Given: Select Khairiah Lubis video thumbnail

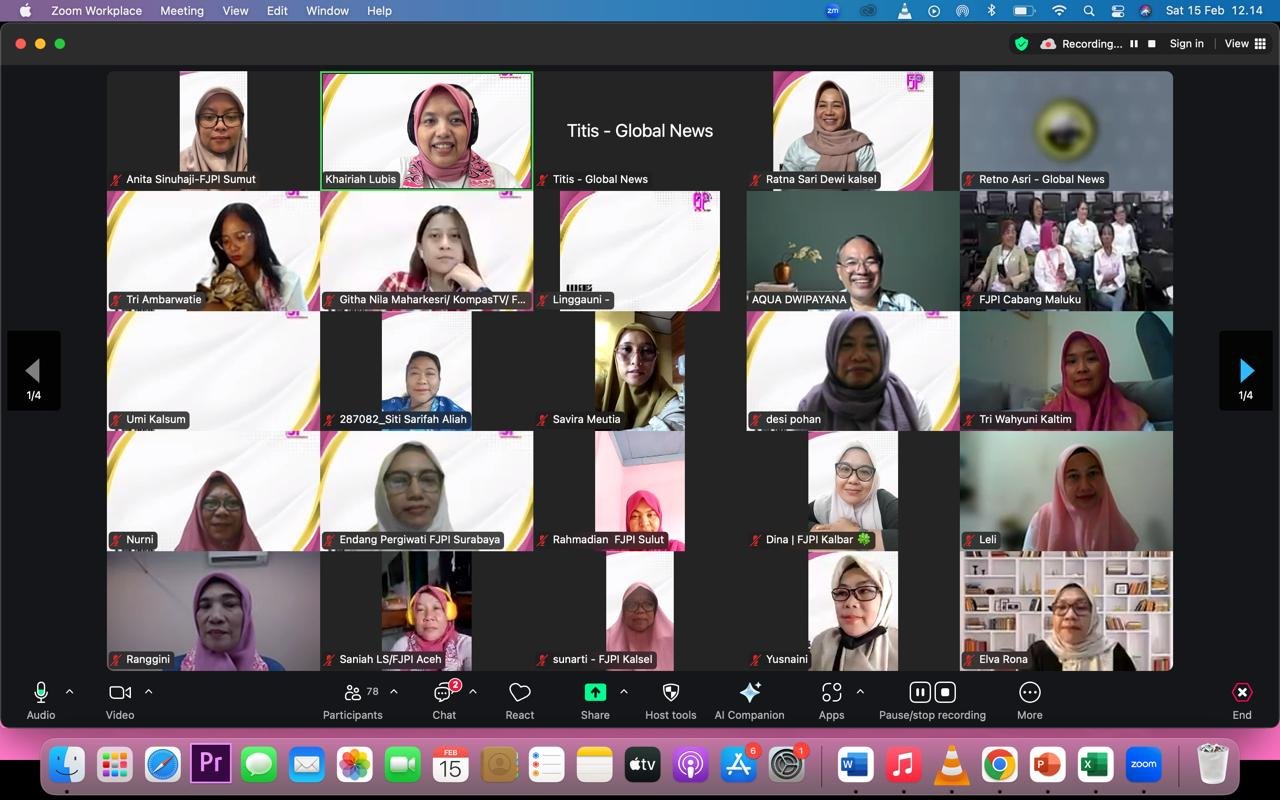Looking at the screenshot, I should pyautogui.click(x=427, y=130).
